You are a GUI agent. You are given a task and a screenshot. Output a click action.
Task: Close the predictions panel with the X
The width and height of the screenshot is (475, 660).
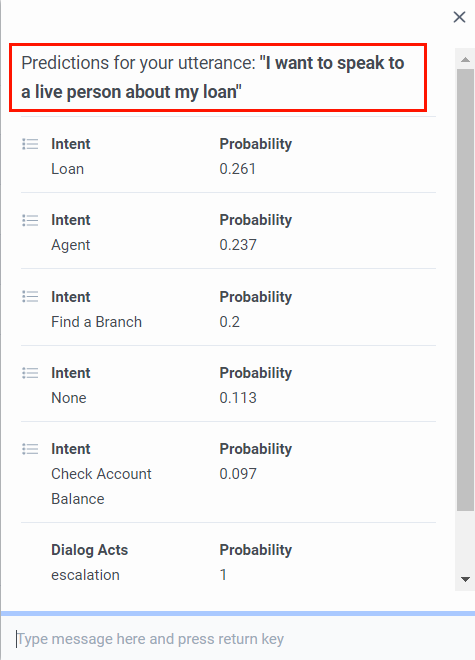459,17
